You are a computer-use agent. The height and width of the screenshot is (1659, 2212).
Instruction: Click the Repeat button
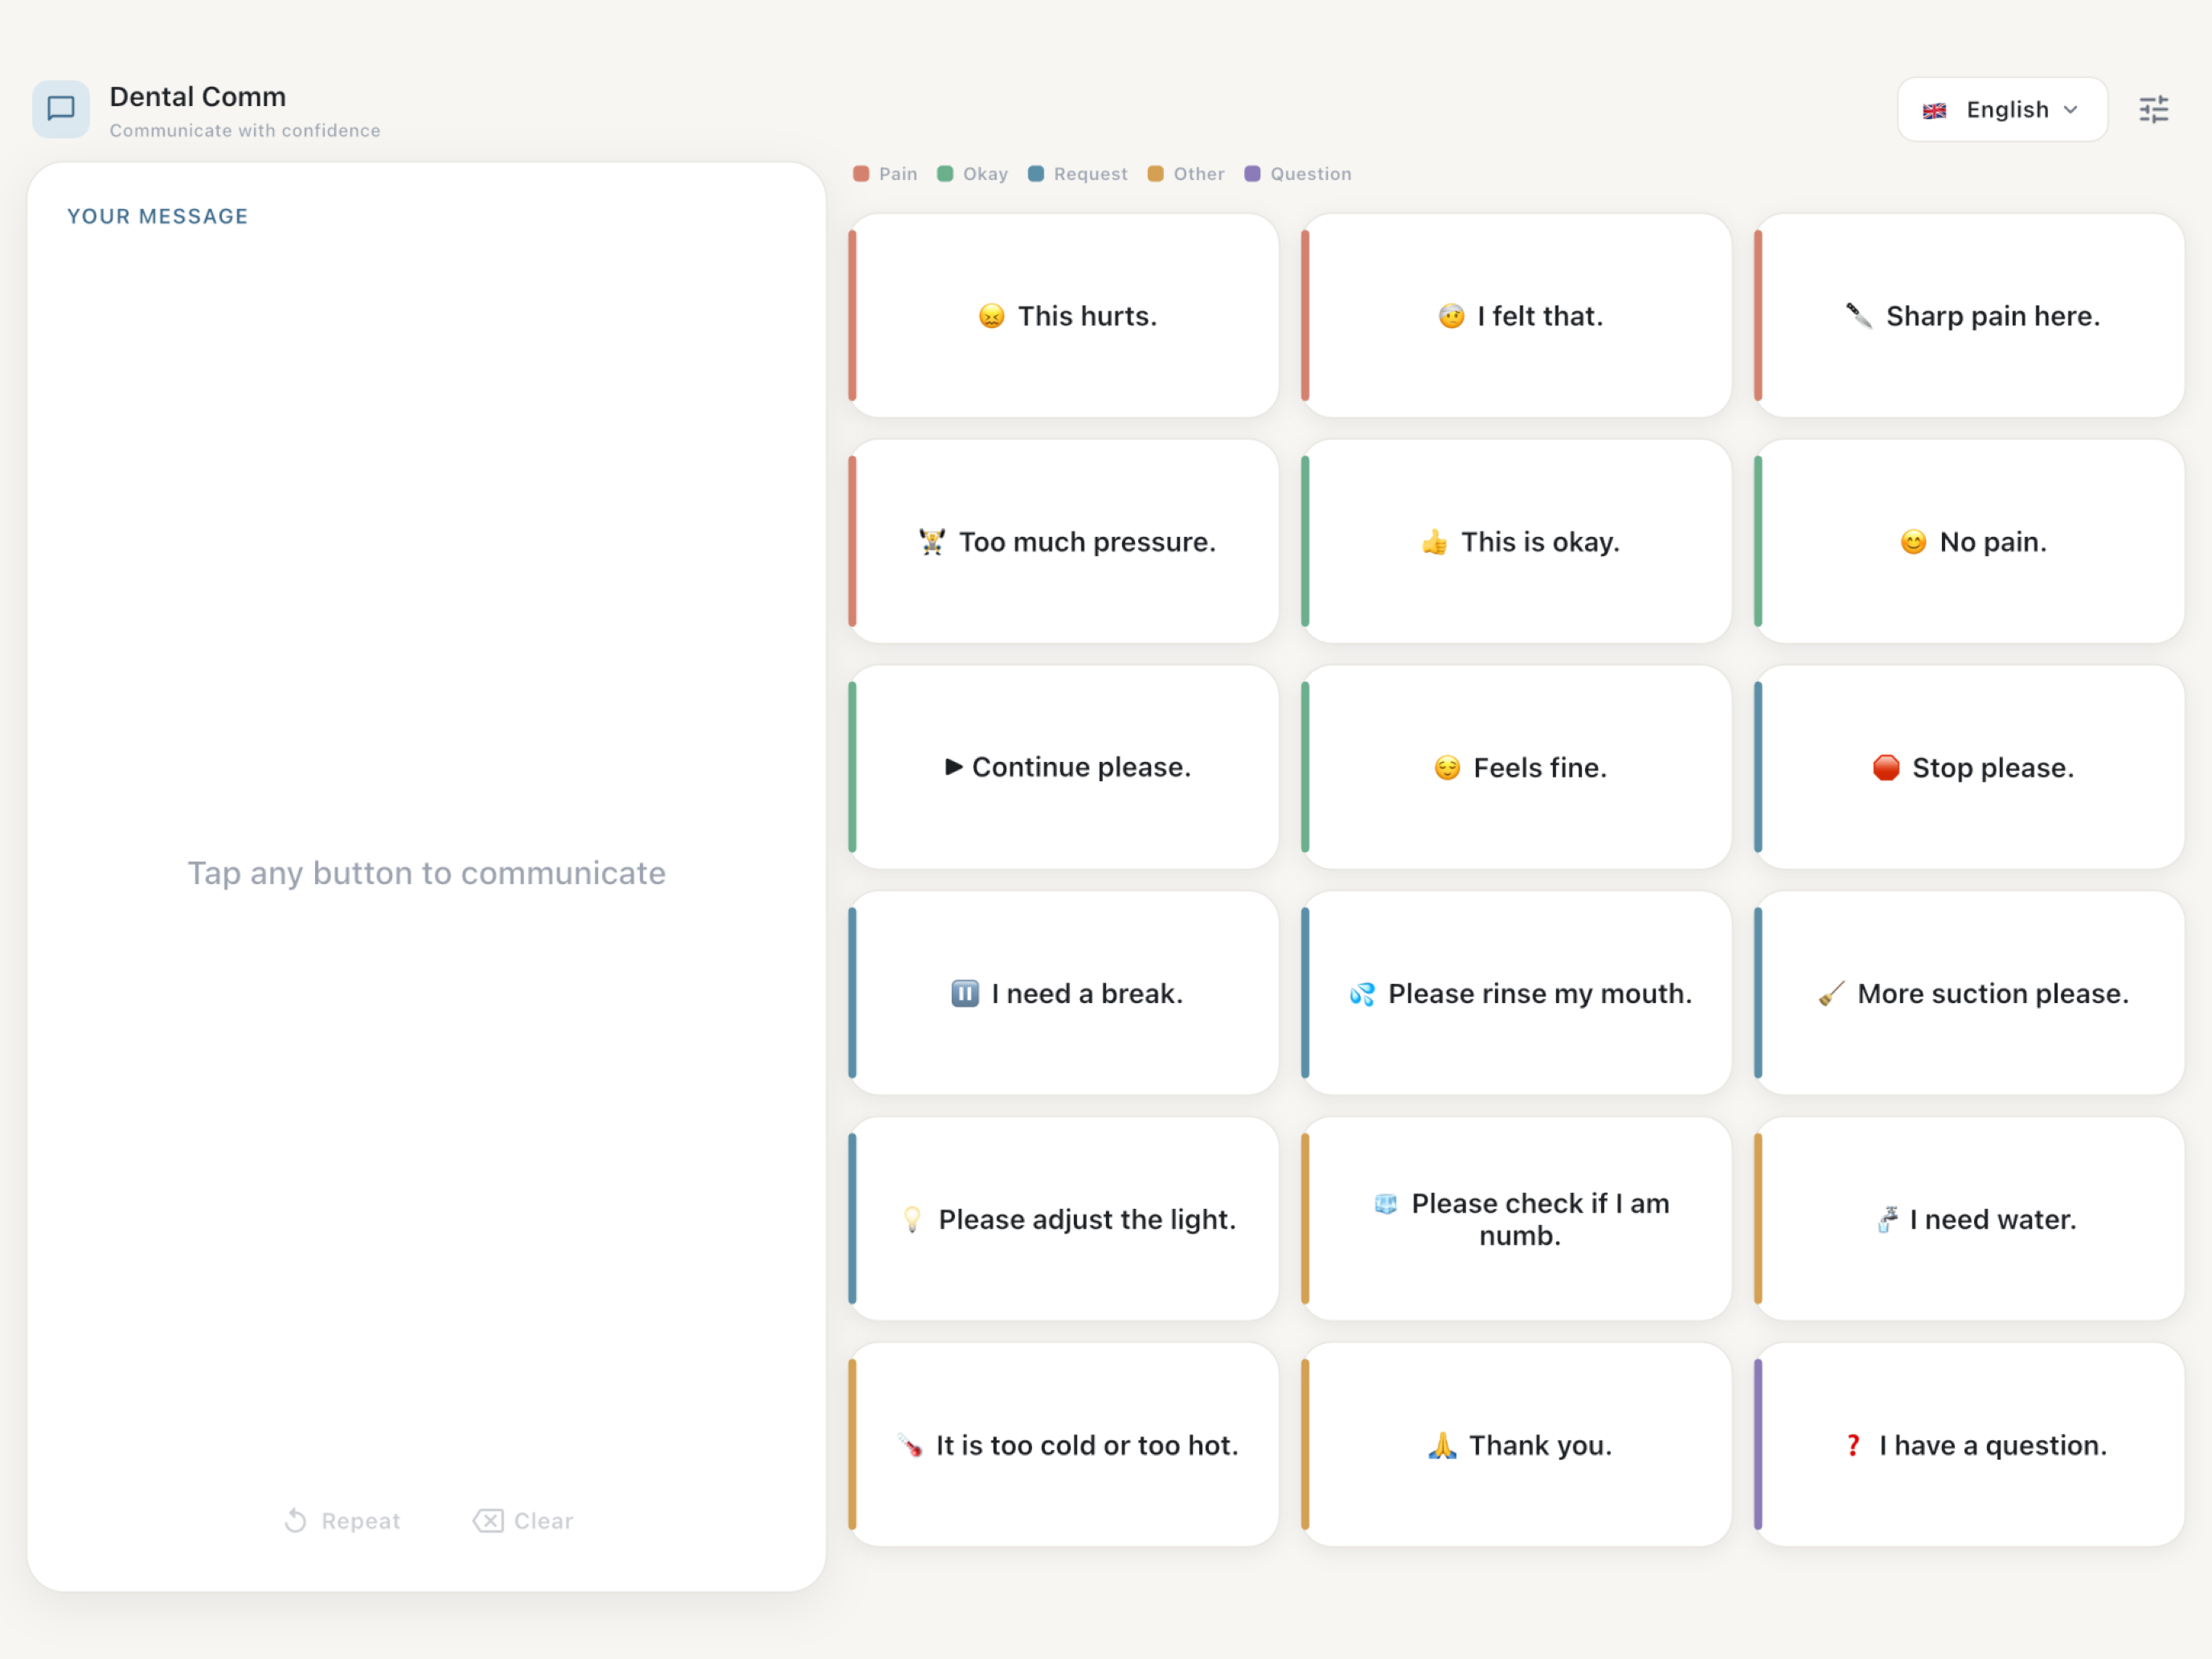pos(342,1521)
